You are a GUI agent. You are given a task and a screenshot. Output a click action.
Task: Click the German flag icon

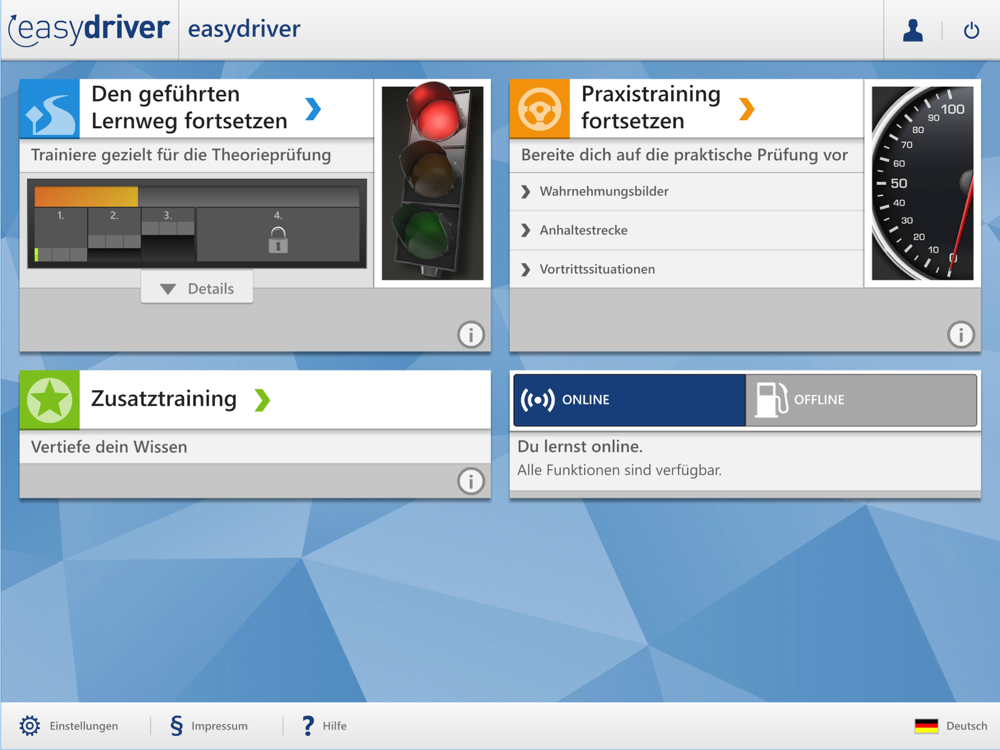pyautogui.click(x=926, y=726)
